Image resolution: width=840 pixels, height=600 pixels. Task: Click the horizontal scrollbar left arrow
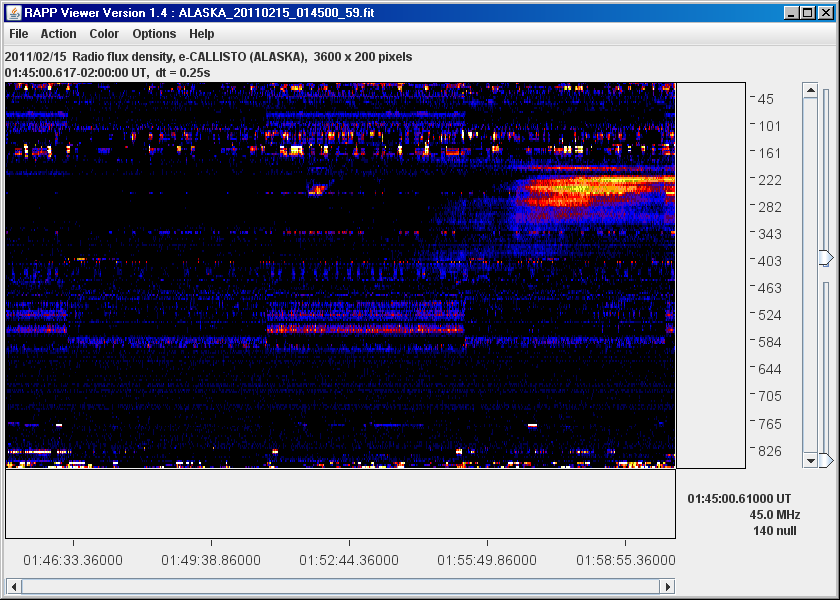pos(14,586)
